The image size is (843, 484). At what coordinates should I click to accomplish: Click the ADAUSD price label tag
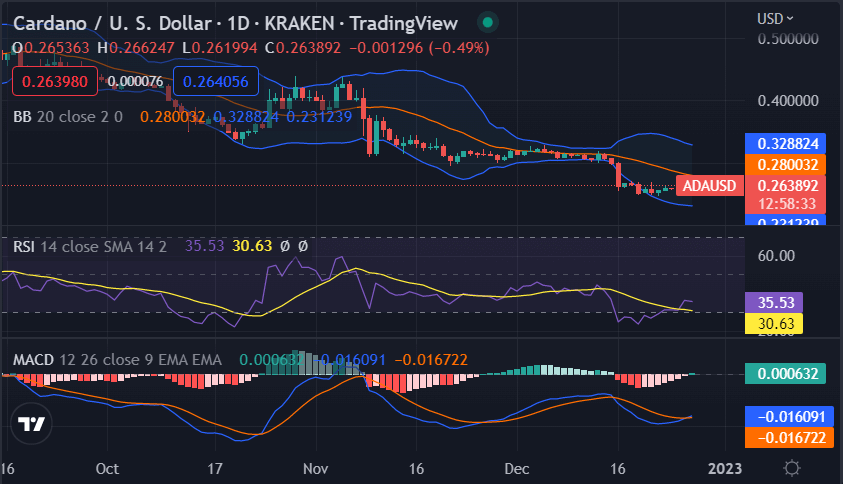click(710, 186)
